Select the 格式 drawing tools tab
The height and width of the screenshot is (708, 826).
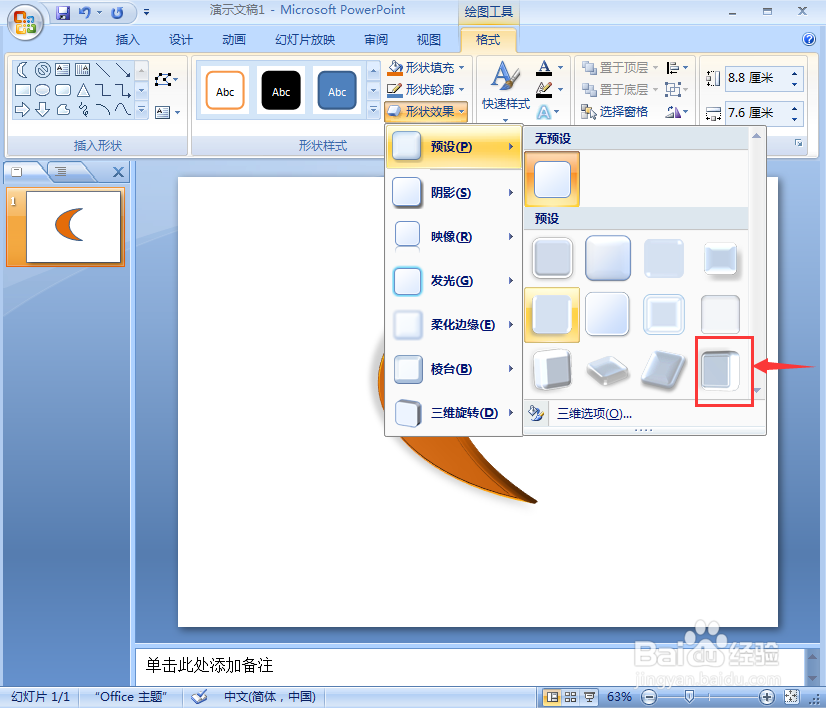click(488, 40)
